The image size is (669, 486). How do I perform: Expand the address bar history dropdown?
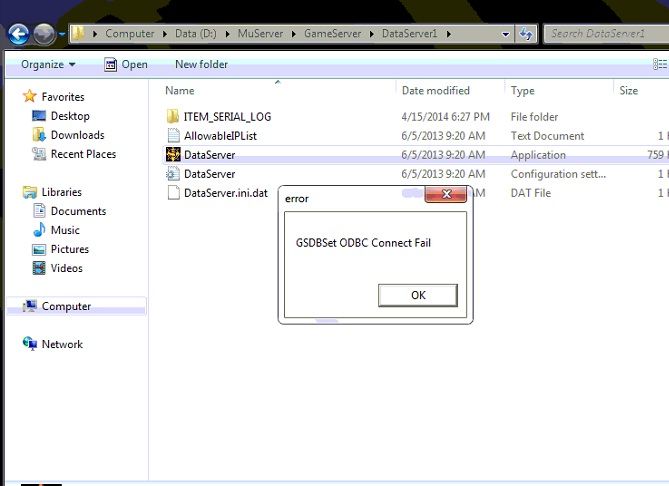505,34
